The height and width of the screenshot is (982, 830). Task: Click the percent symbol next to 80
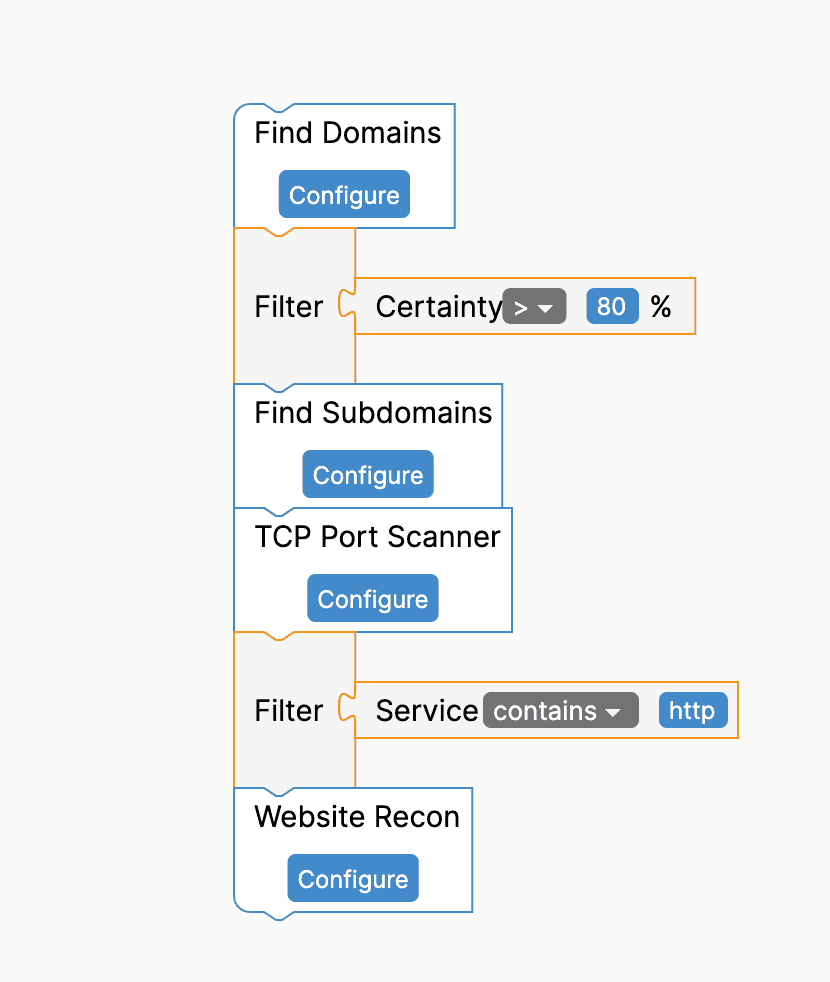(x=661, y=307)
